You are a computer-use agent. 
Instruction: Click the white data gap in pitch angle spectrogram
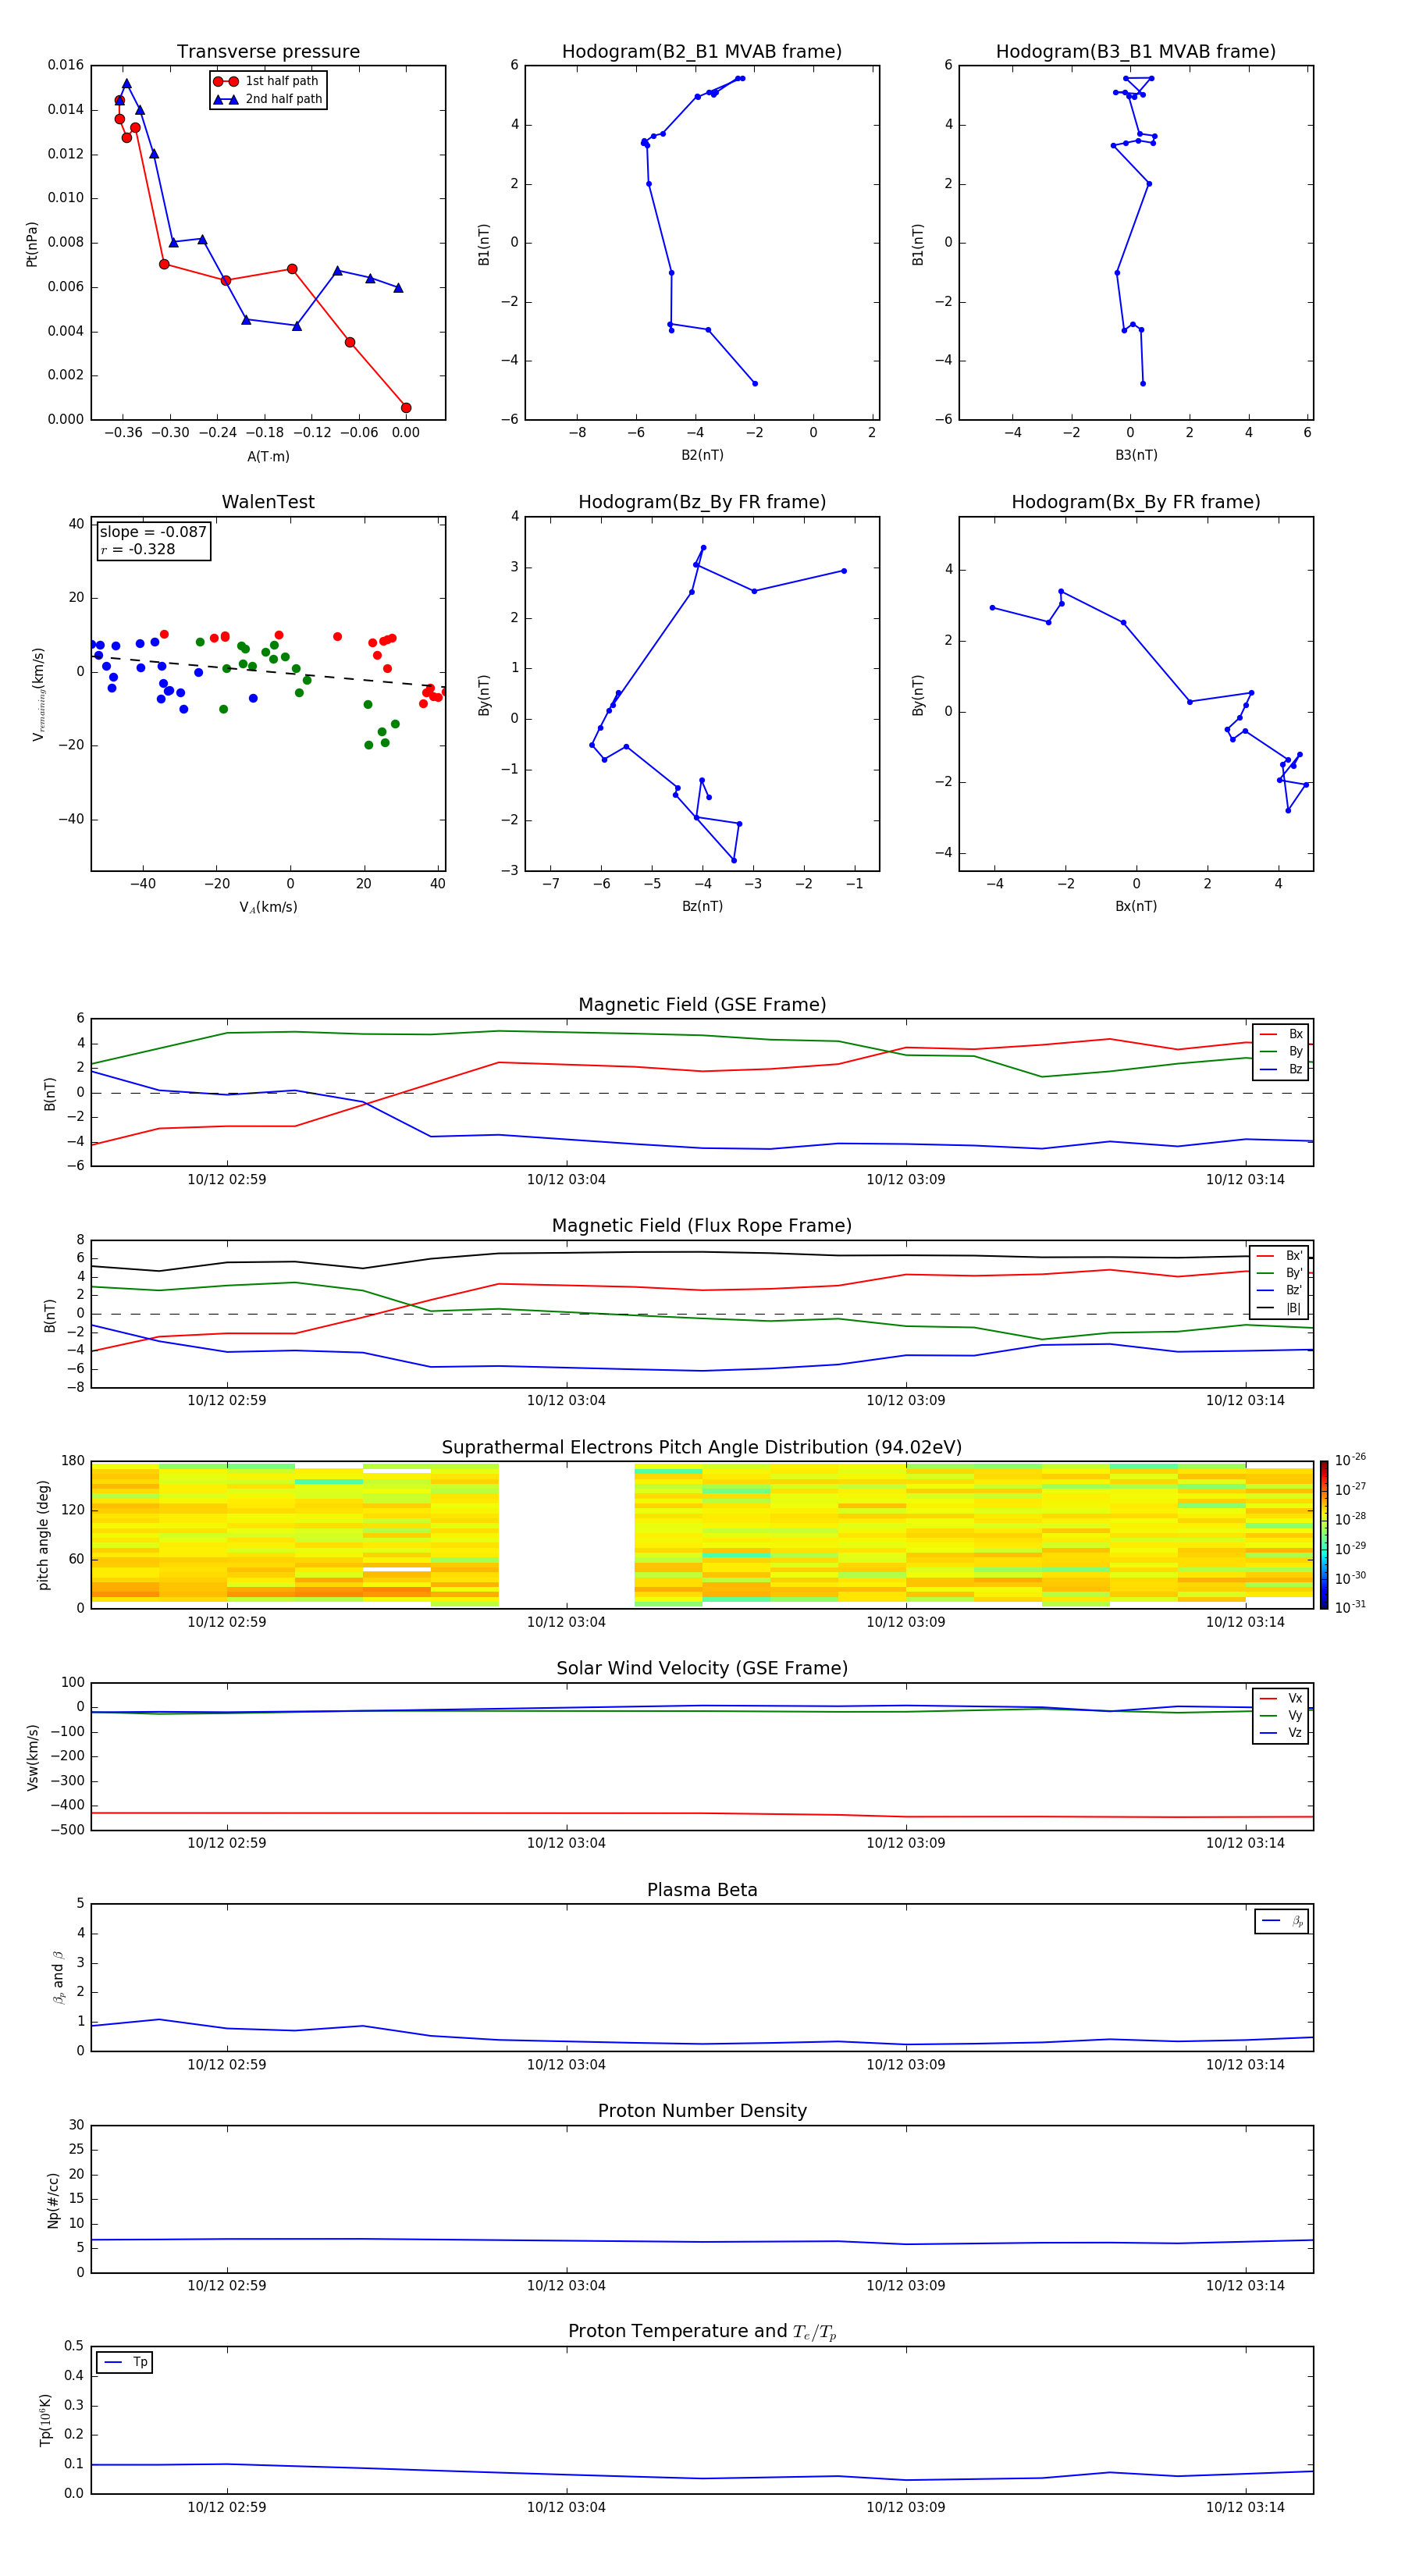coord(566,1534)
